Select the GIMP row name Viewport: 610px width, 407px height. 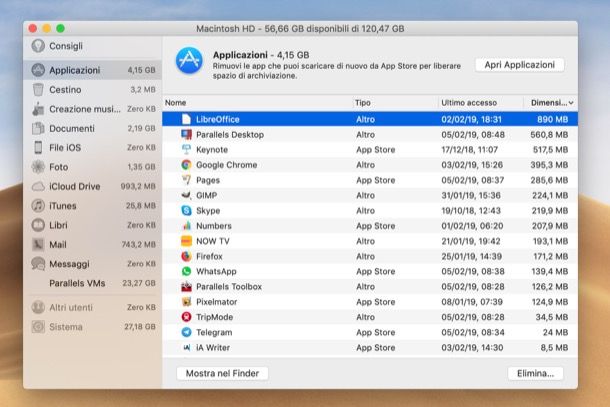coord(207,195)
